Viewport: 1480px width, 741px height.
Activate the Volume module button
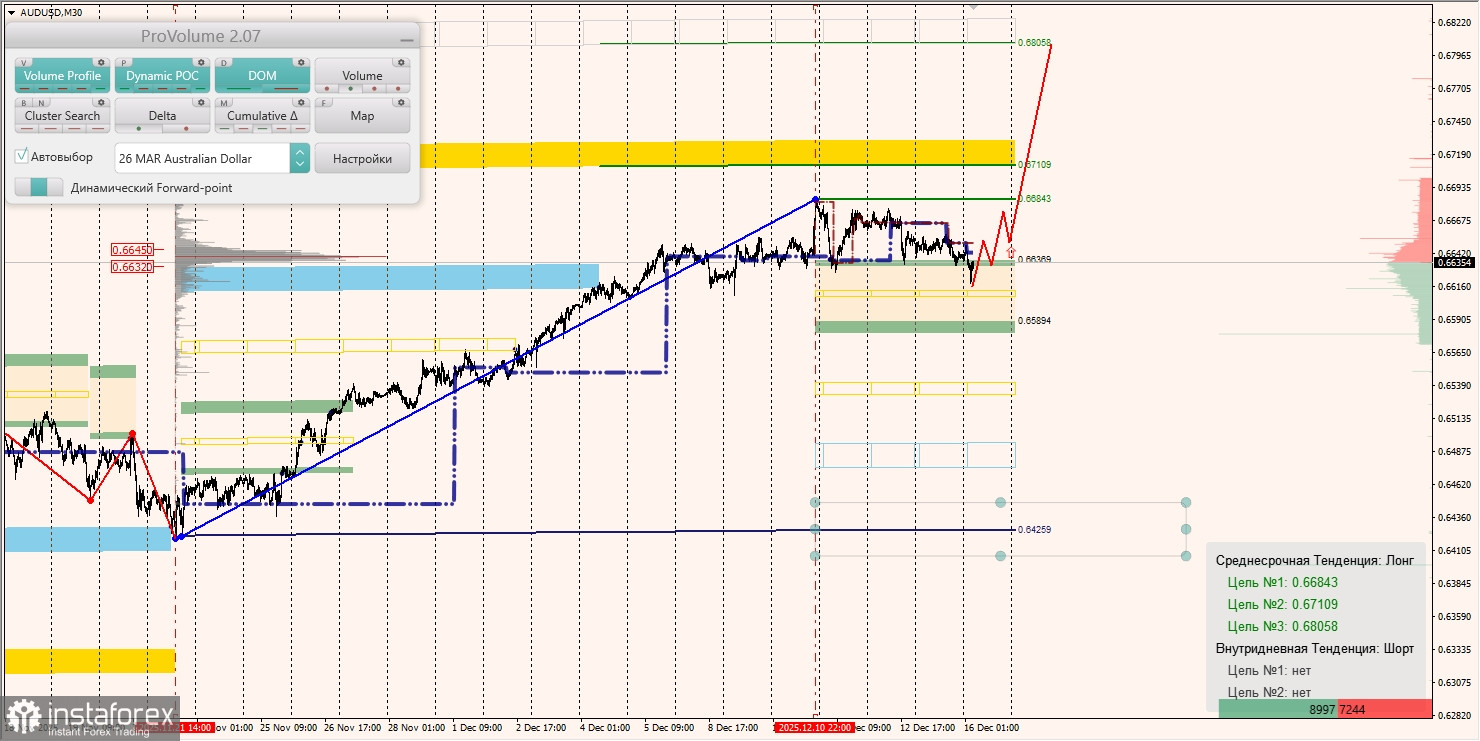tap(363, 75)
